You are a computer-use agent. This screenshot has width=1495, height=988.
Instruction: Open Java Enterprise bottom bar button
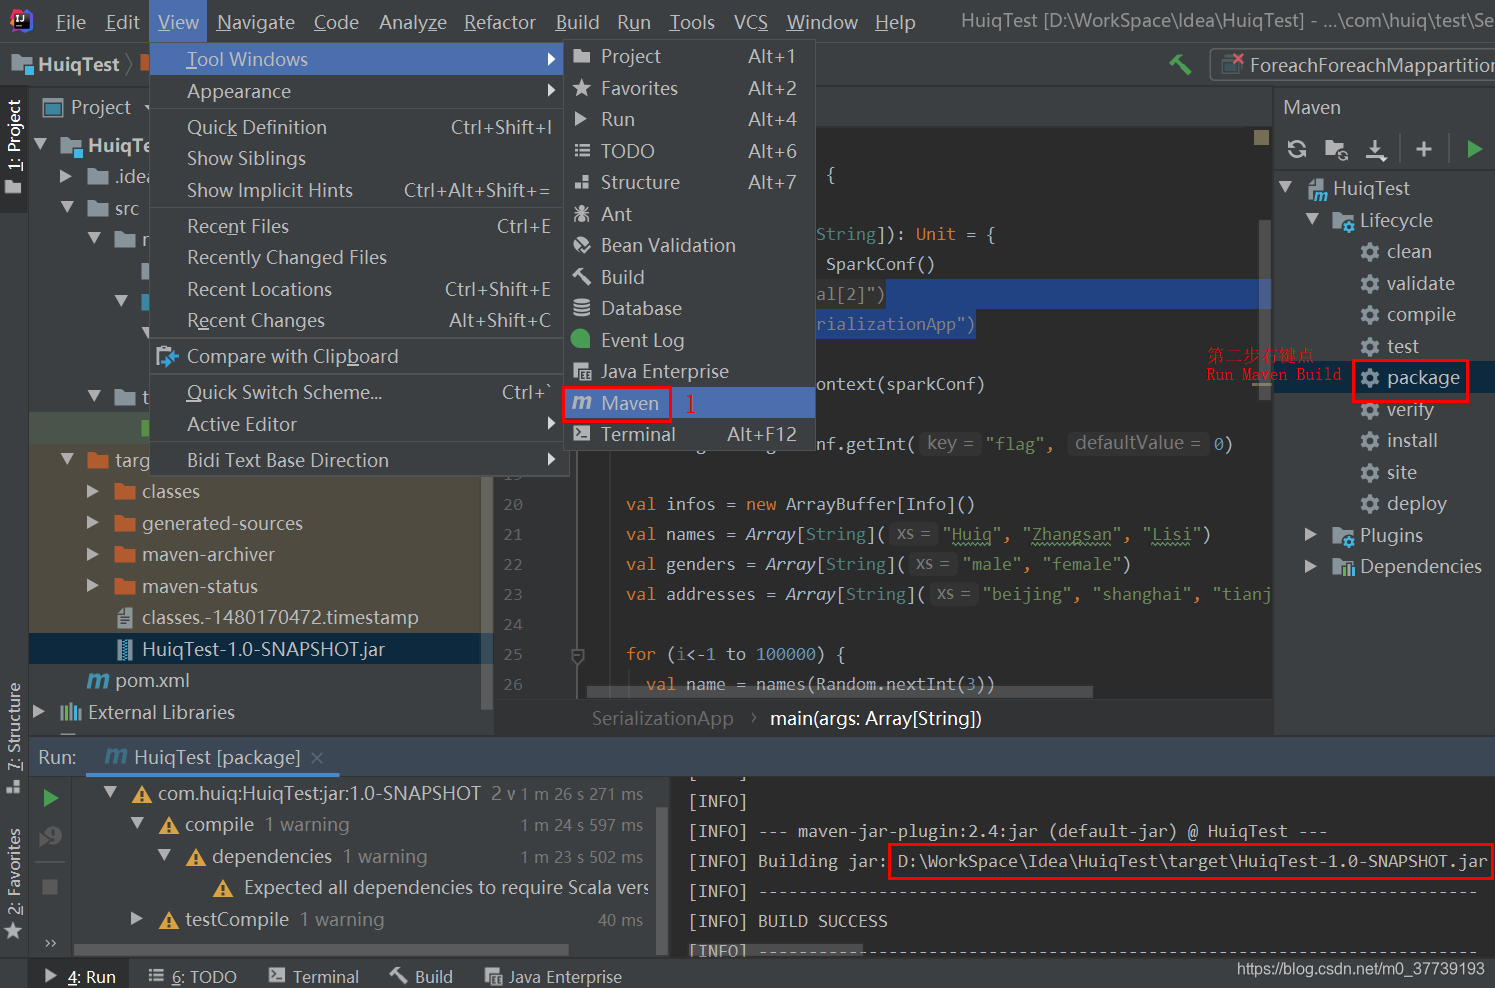[x=553, y=976]
